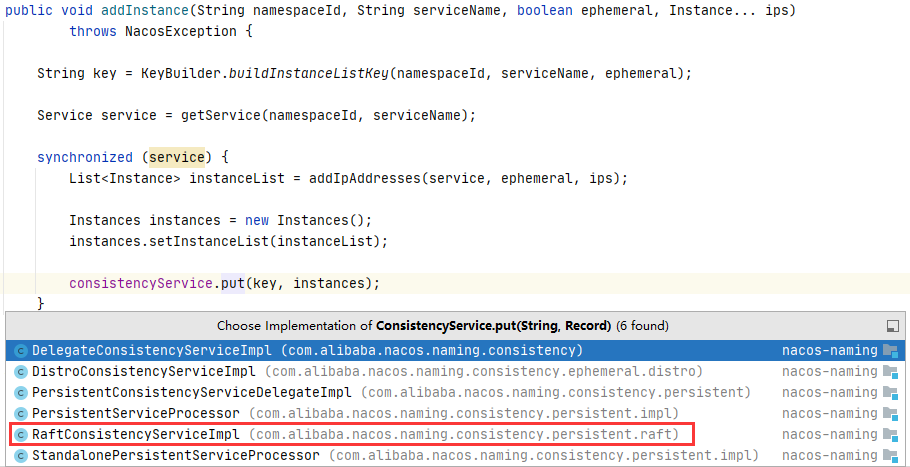Choose PersistentServiceProcessor implementation entry
The width and height of the screenshot is (910, 467).
click(455, 414)
